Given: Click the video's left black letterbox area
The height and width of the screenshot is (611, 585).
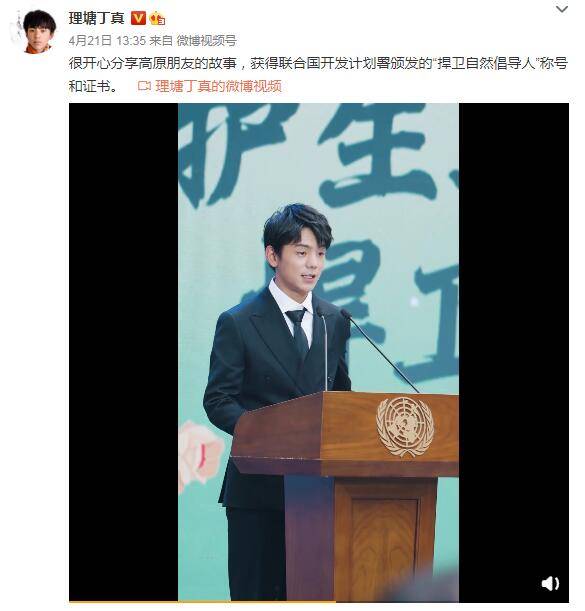Looking at the screenshot, I should pyautogui.click(x=124, y=352).
